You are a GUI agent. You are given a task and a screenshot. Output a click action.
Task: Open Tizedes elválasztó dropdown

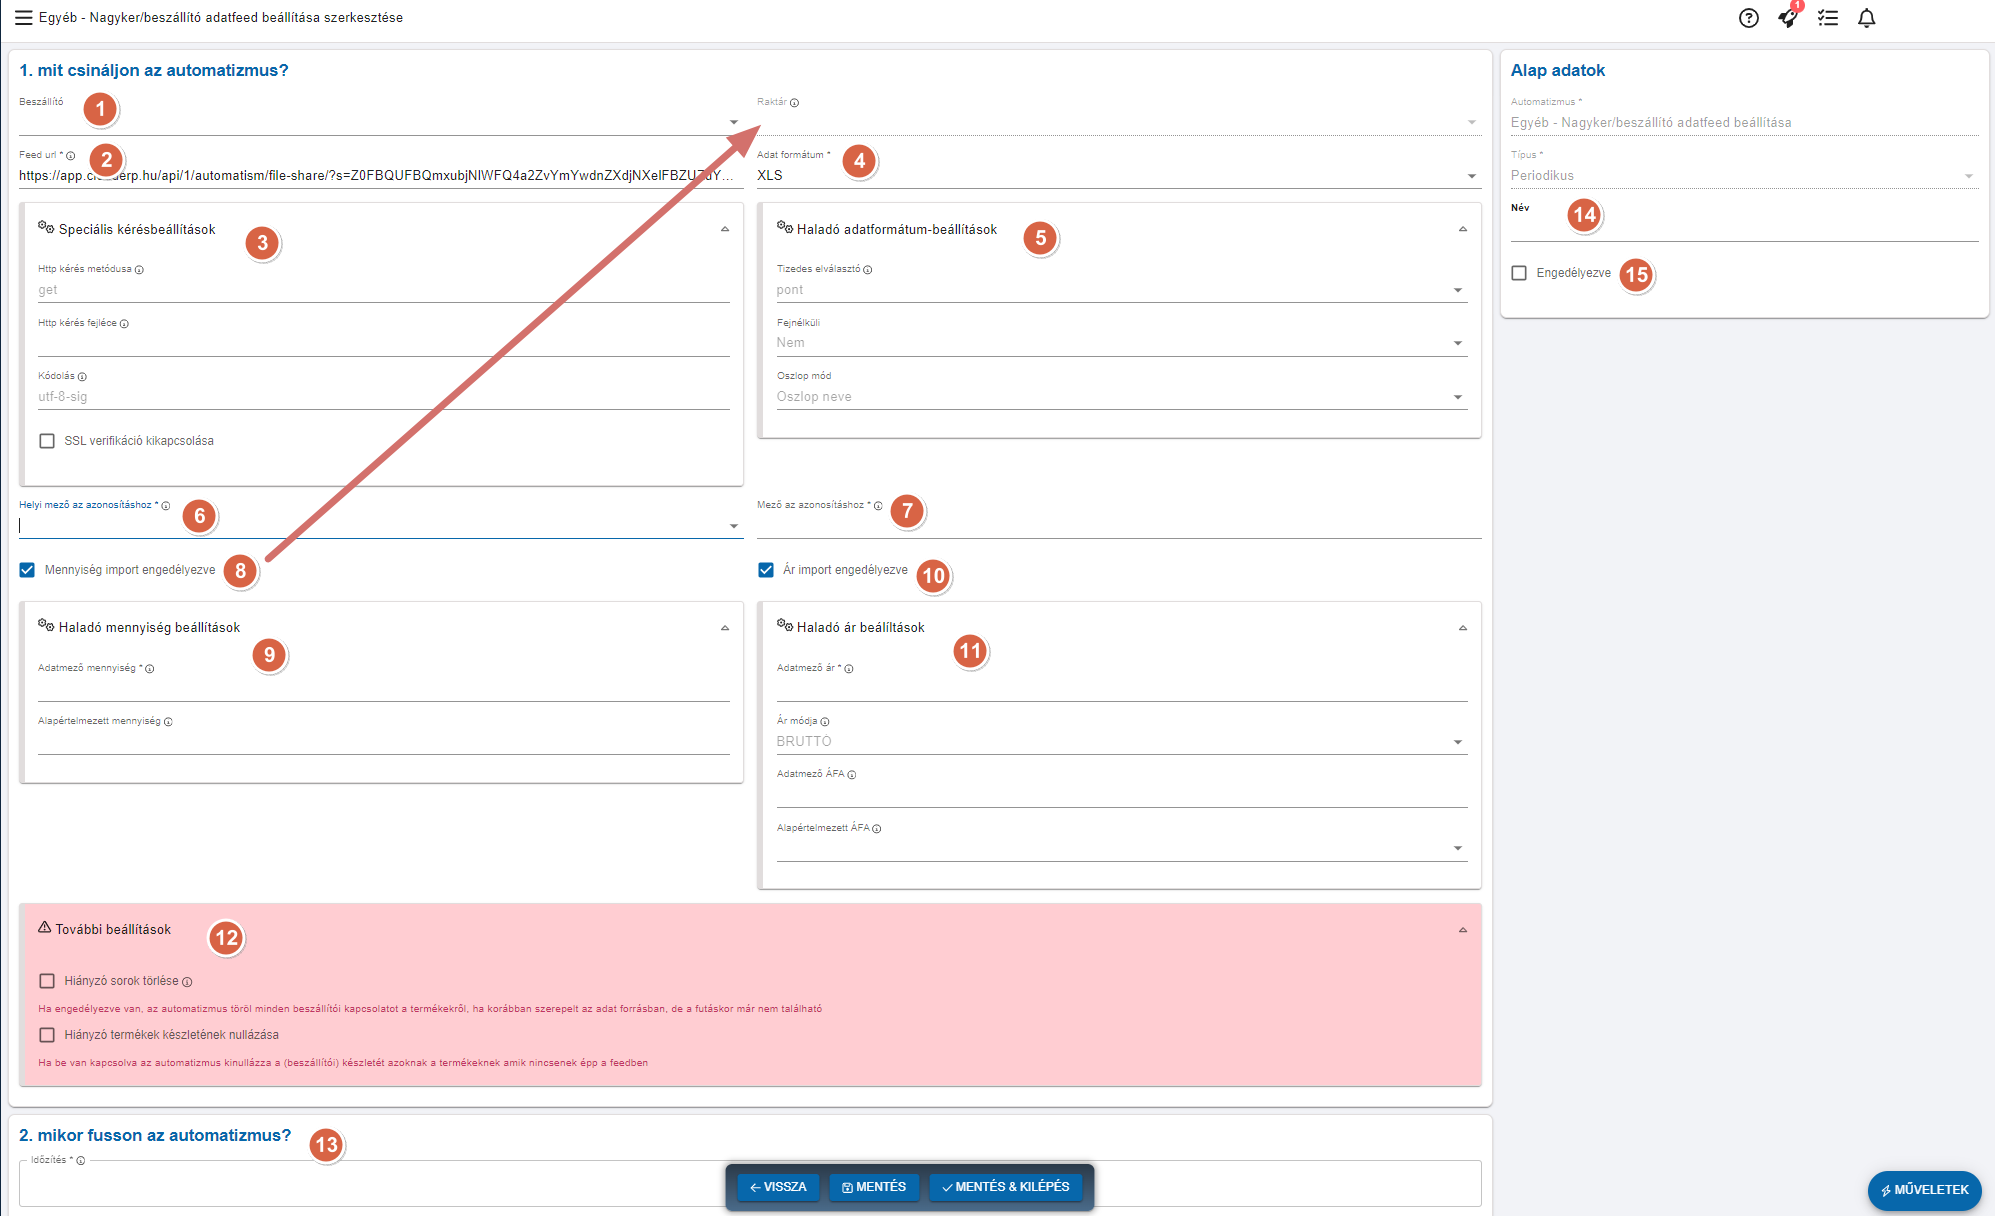click(1122, 290)
